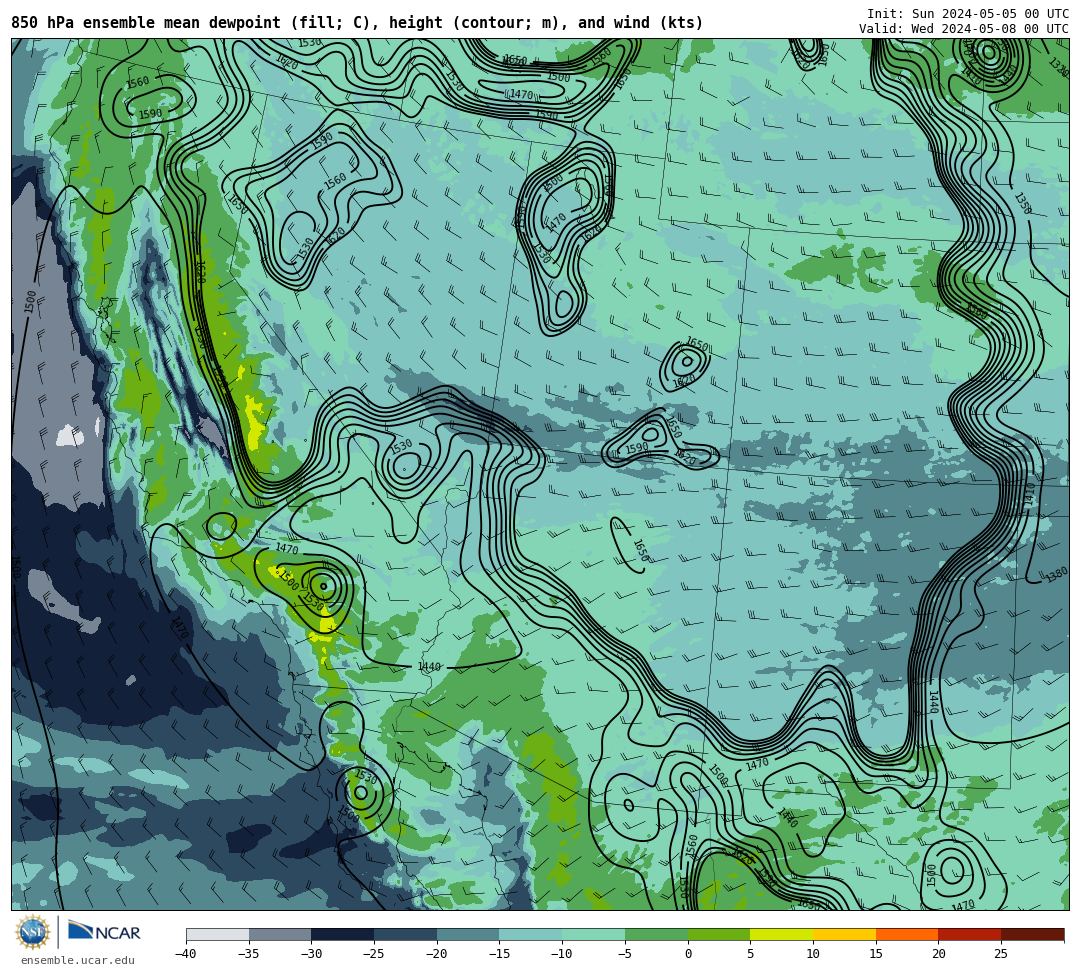Click the dark navy -30 to -25 colorbar segment

[343, 934]
